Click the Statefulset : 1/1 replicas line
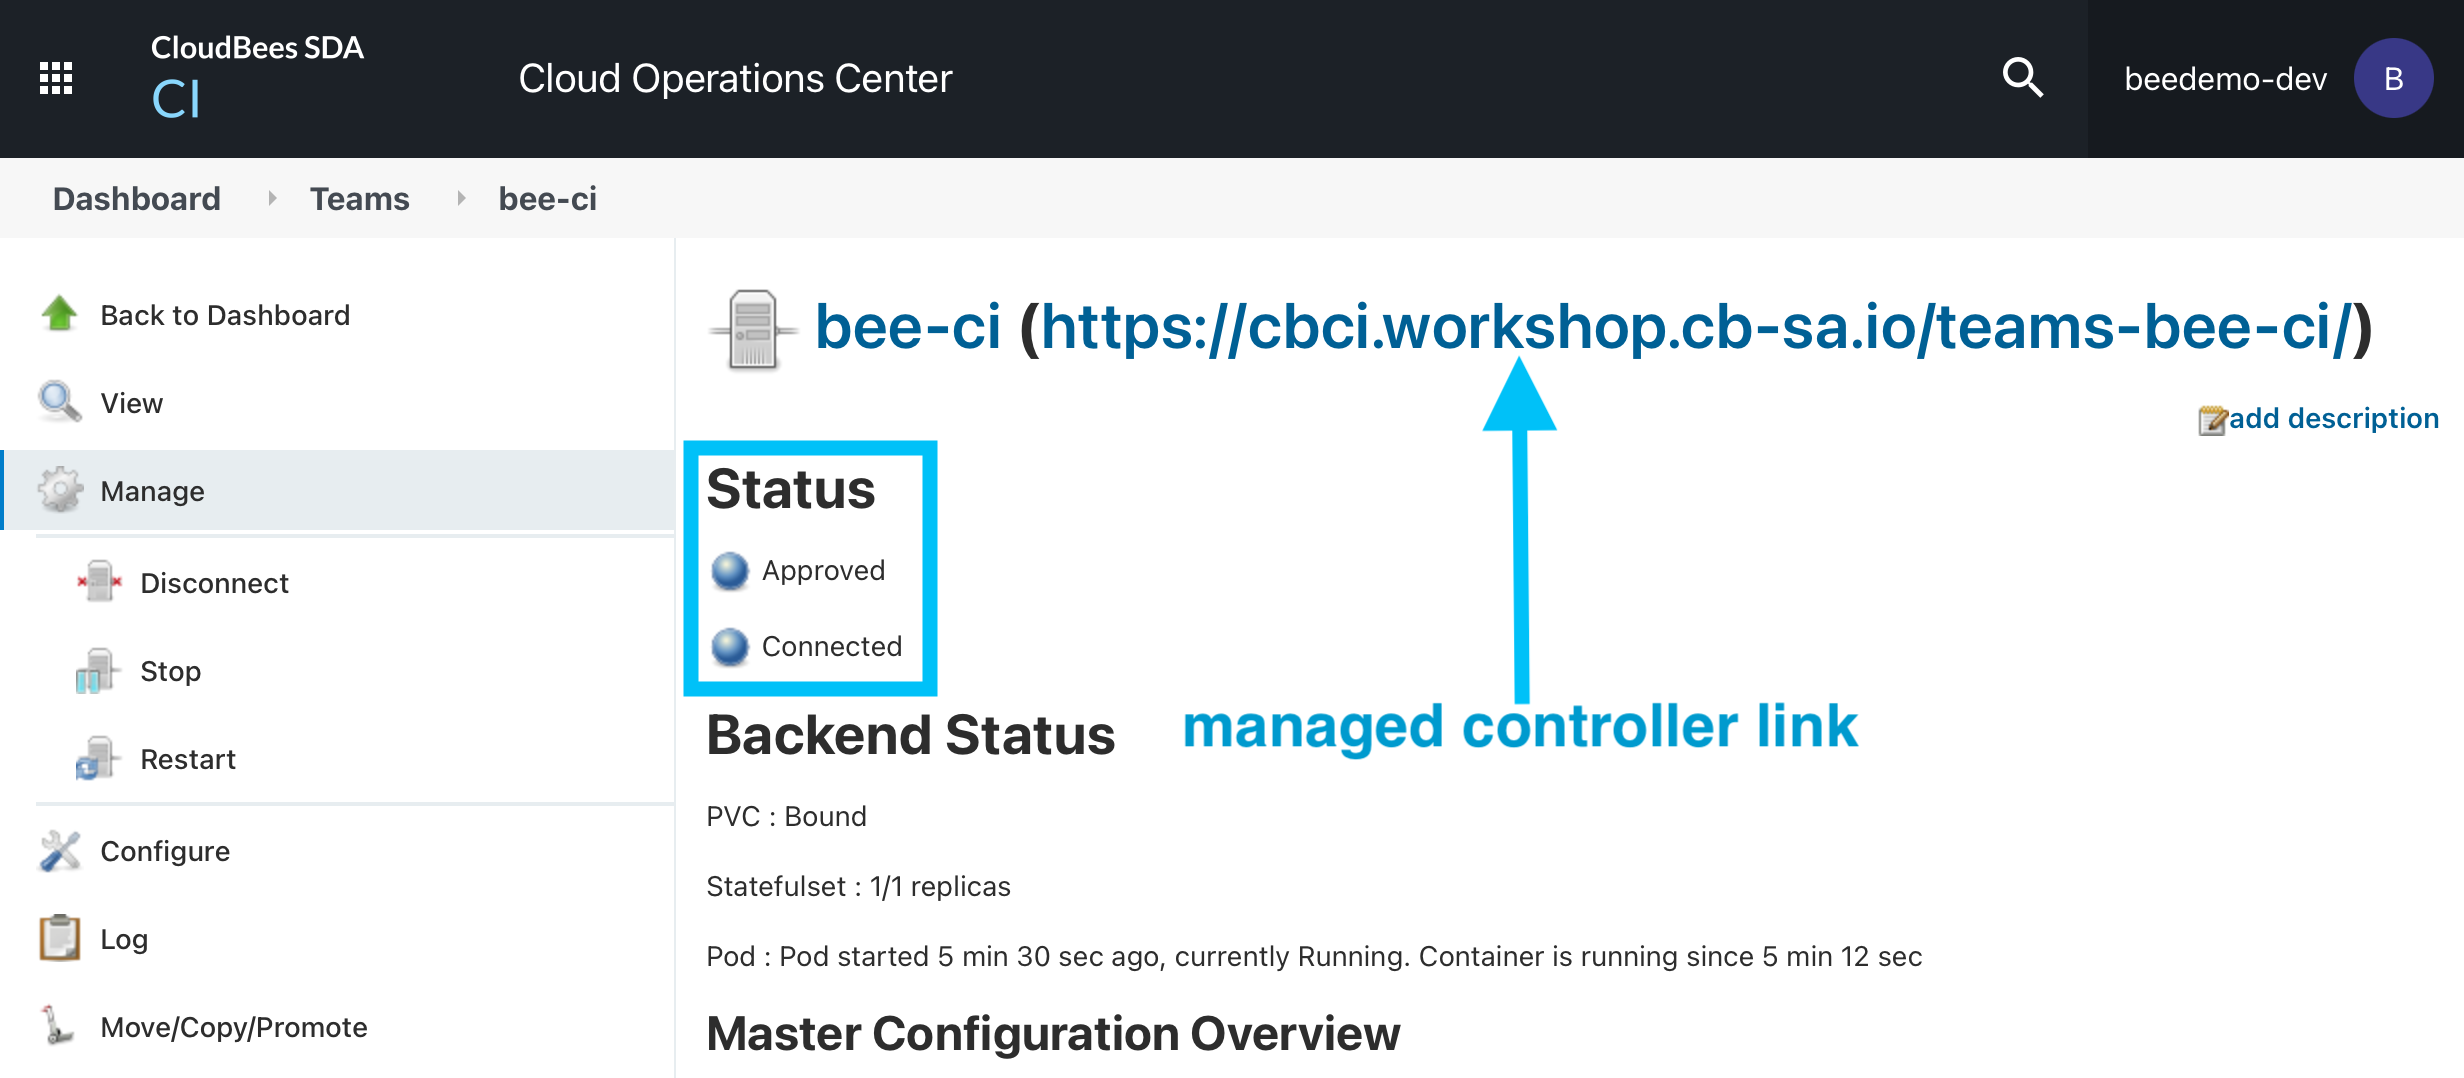 (858, 886)
